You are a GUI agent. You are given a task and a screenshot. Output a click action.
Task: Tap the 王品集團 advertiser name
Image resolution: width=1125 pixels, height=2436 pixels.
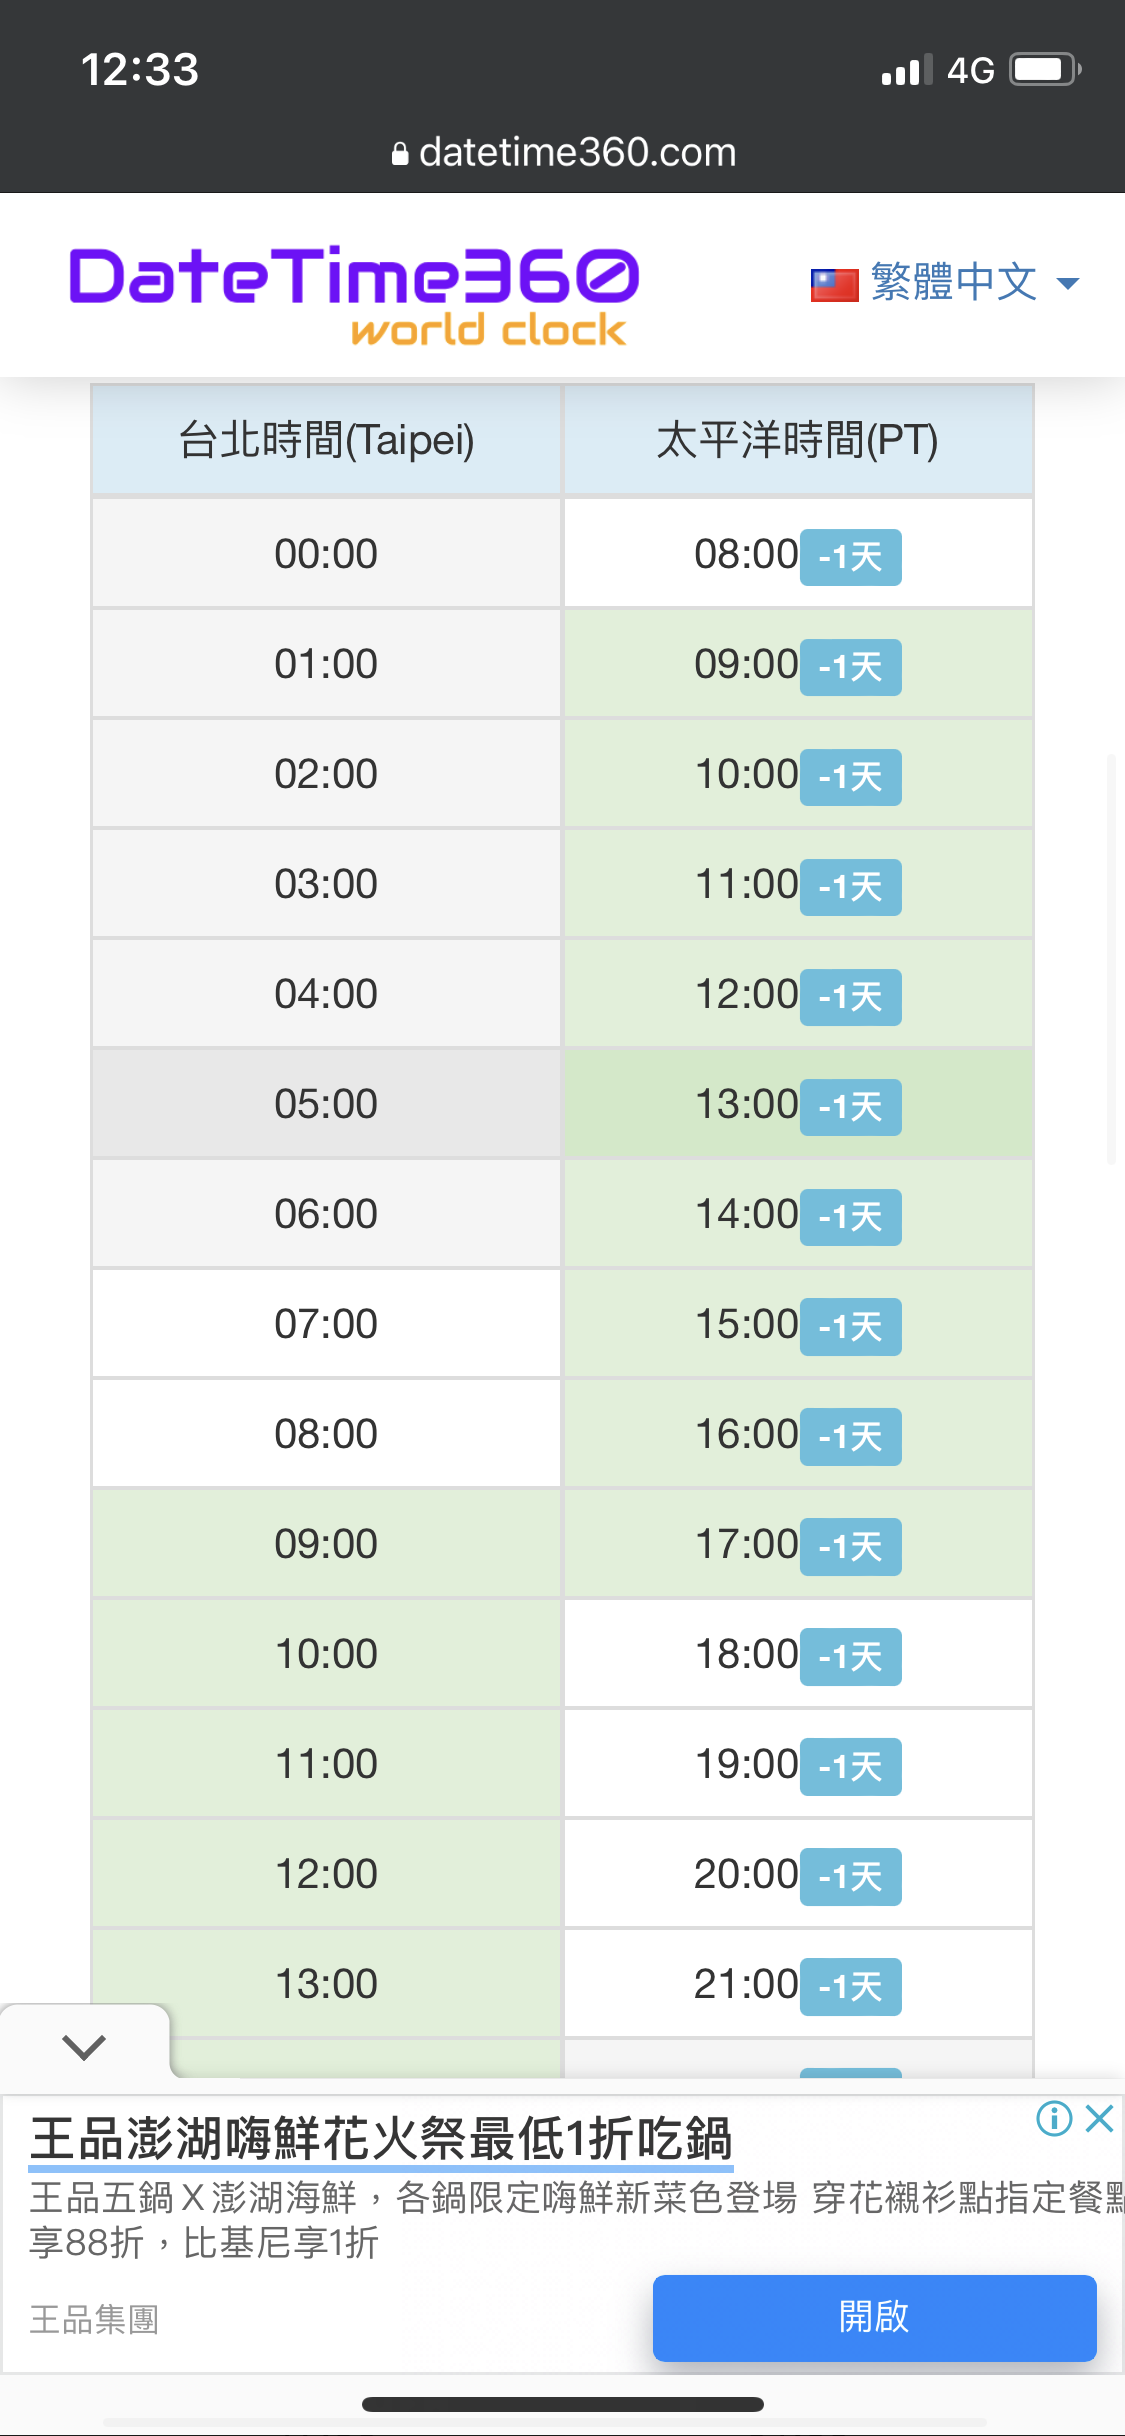tap(94, 2319)
